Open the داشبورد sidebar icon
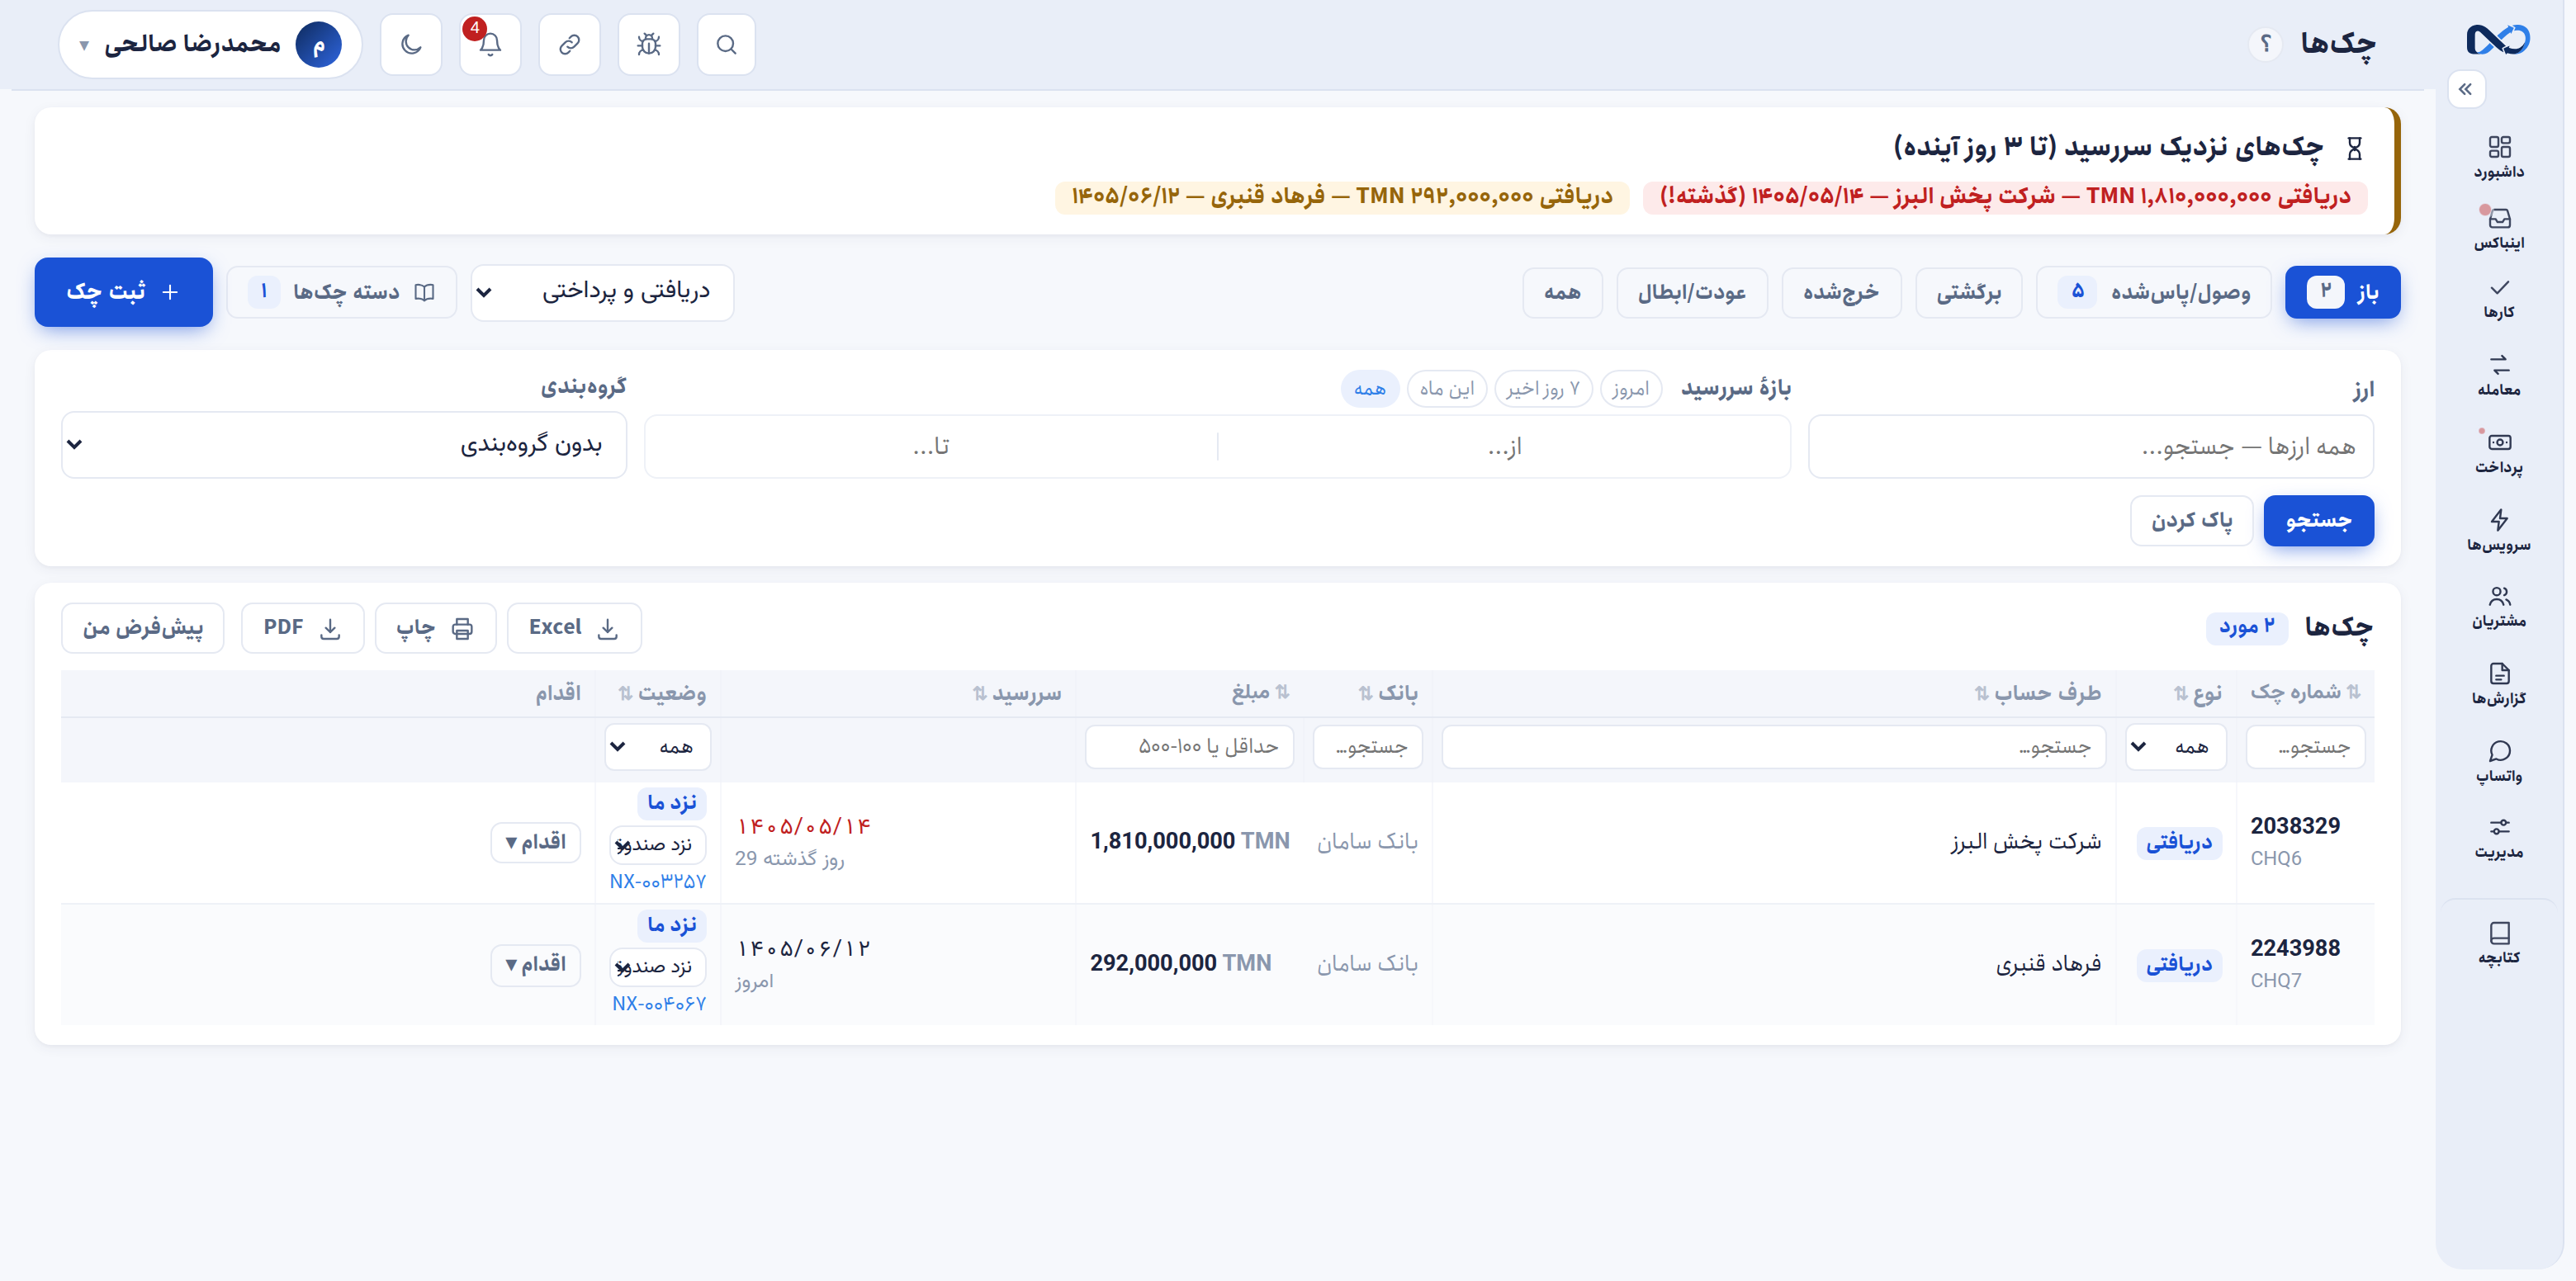The image size is (2576, 1281). pyautogui.click(x=2499, y=157)
